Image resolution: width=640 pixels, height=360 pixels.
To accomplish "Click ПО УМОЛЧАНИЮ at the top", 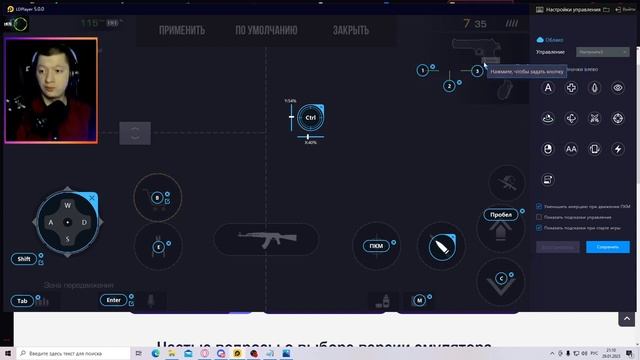I will (x=266, y=30).
